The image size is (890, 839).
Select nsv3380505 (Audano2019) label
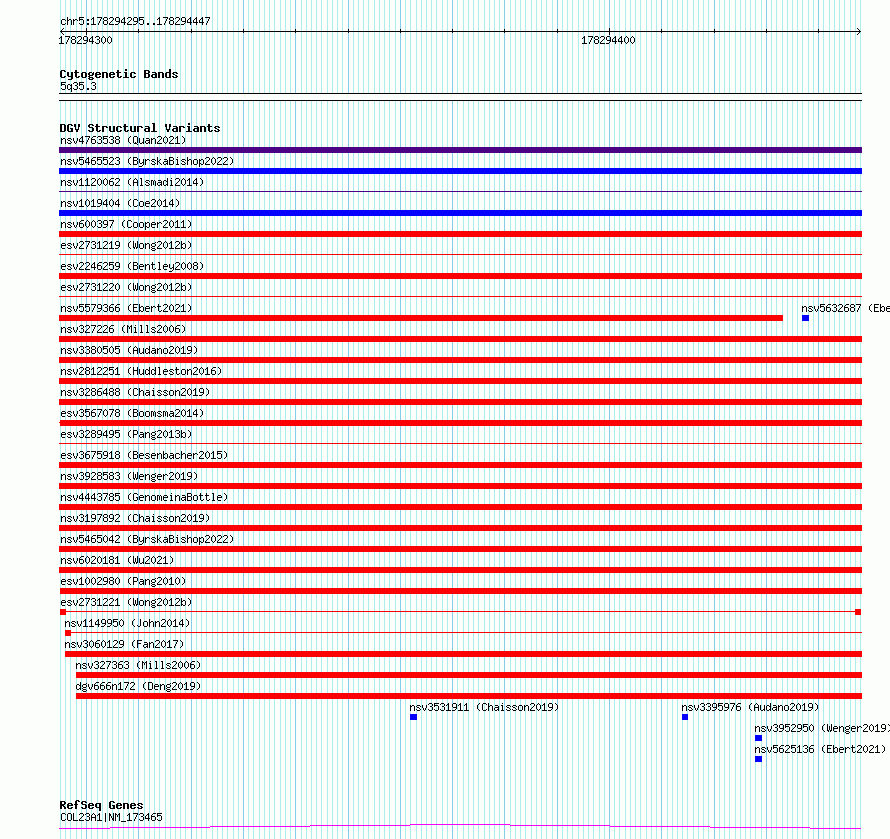pos(129,350)
